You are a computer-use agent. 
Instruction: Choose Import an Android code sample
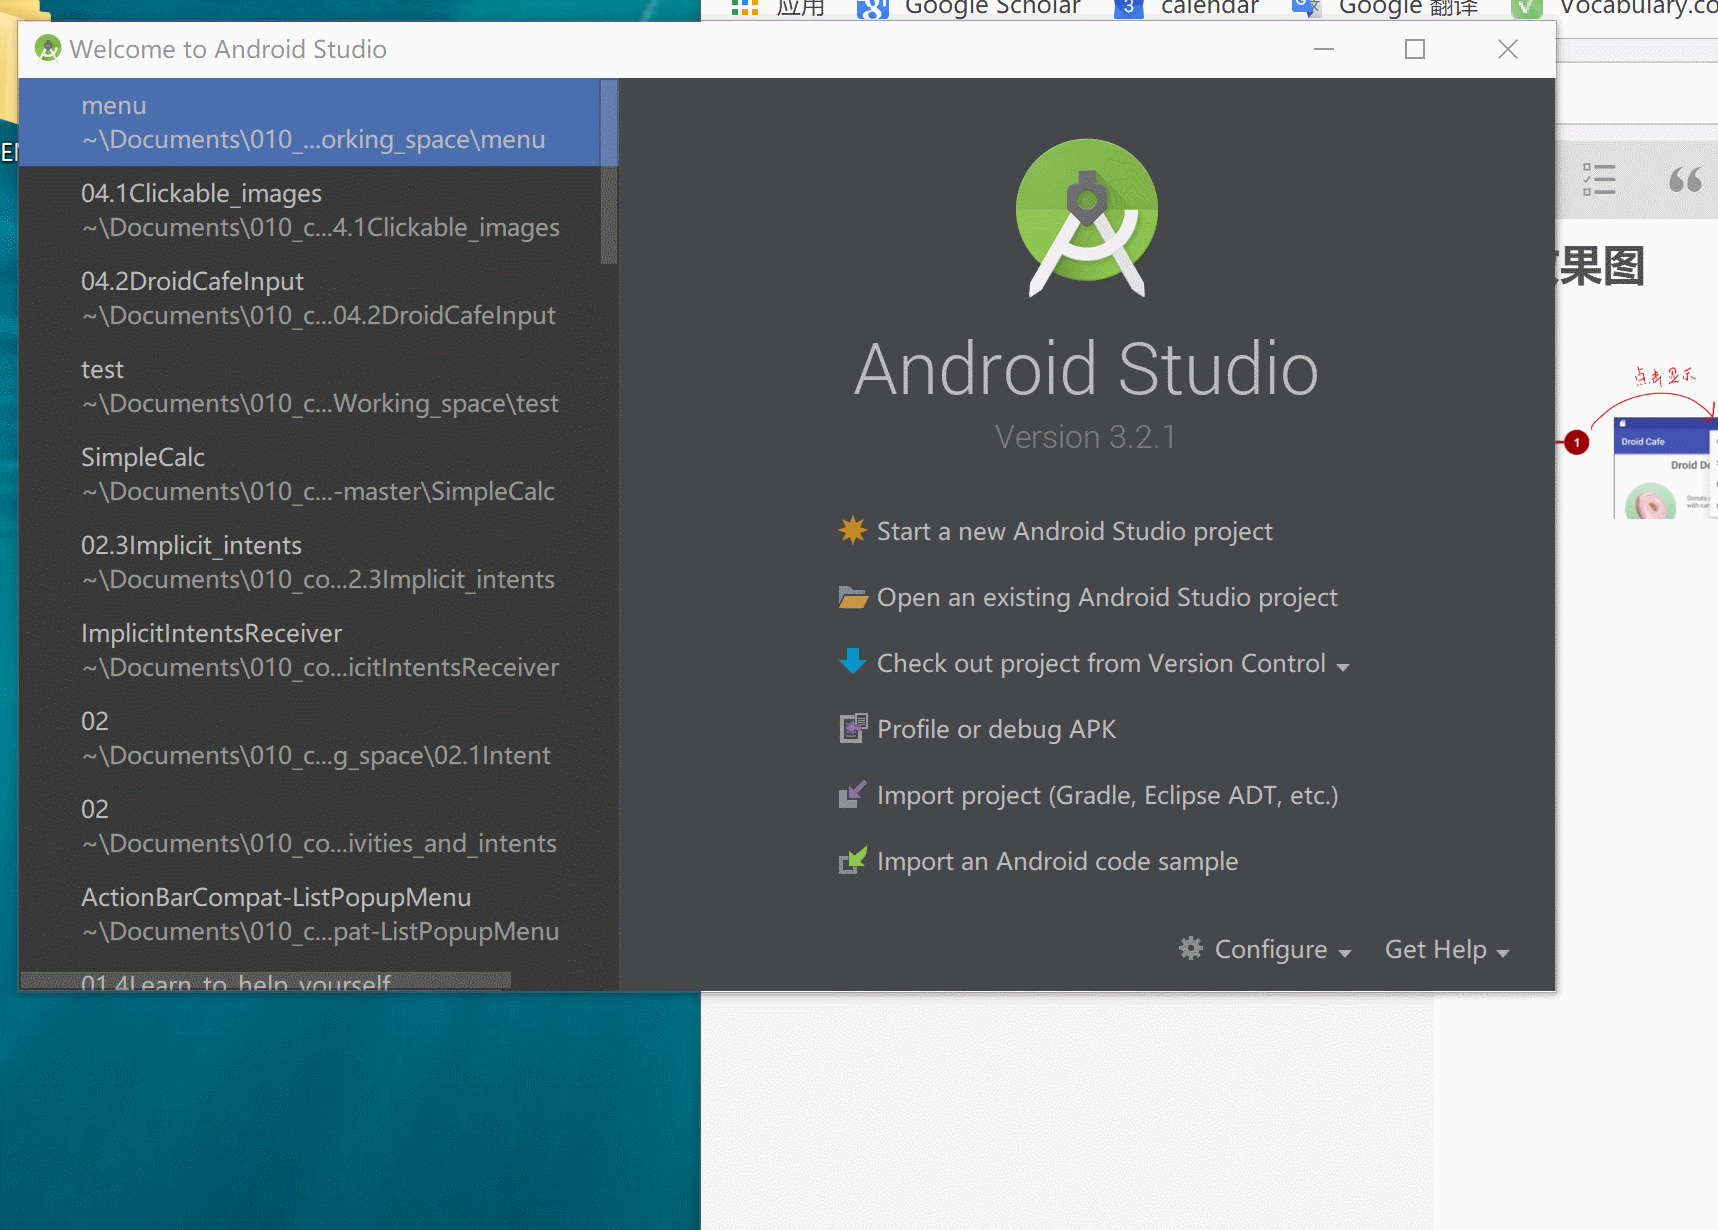(1057, 861)
